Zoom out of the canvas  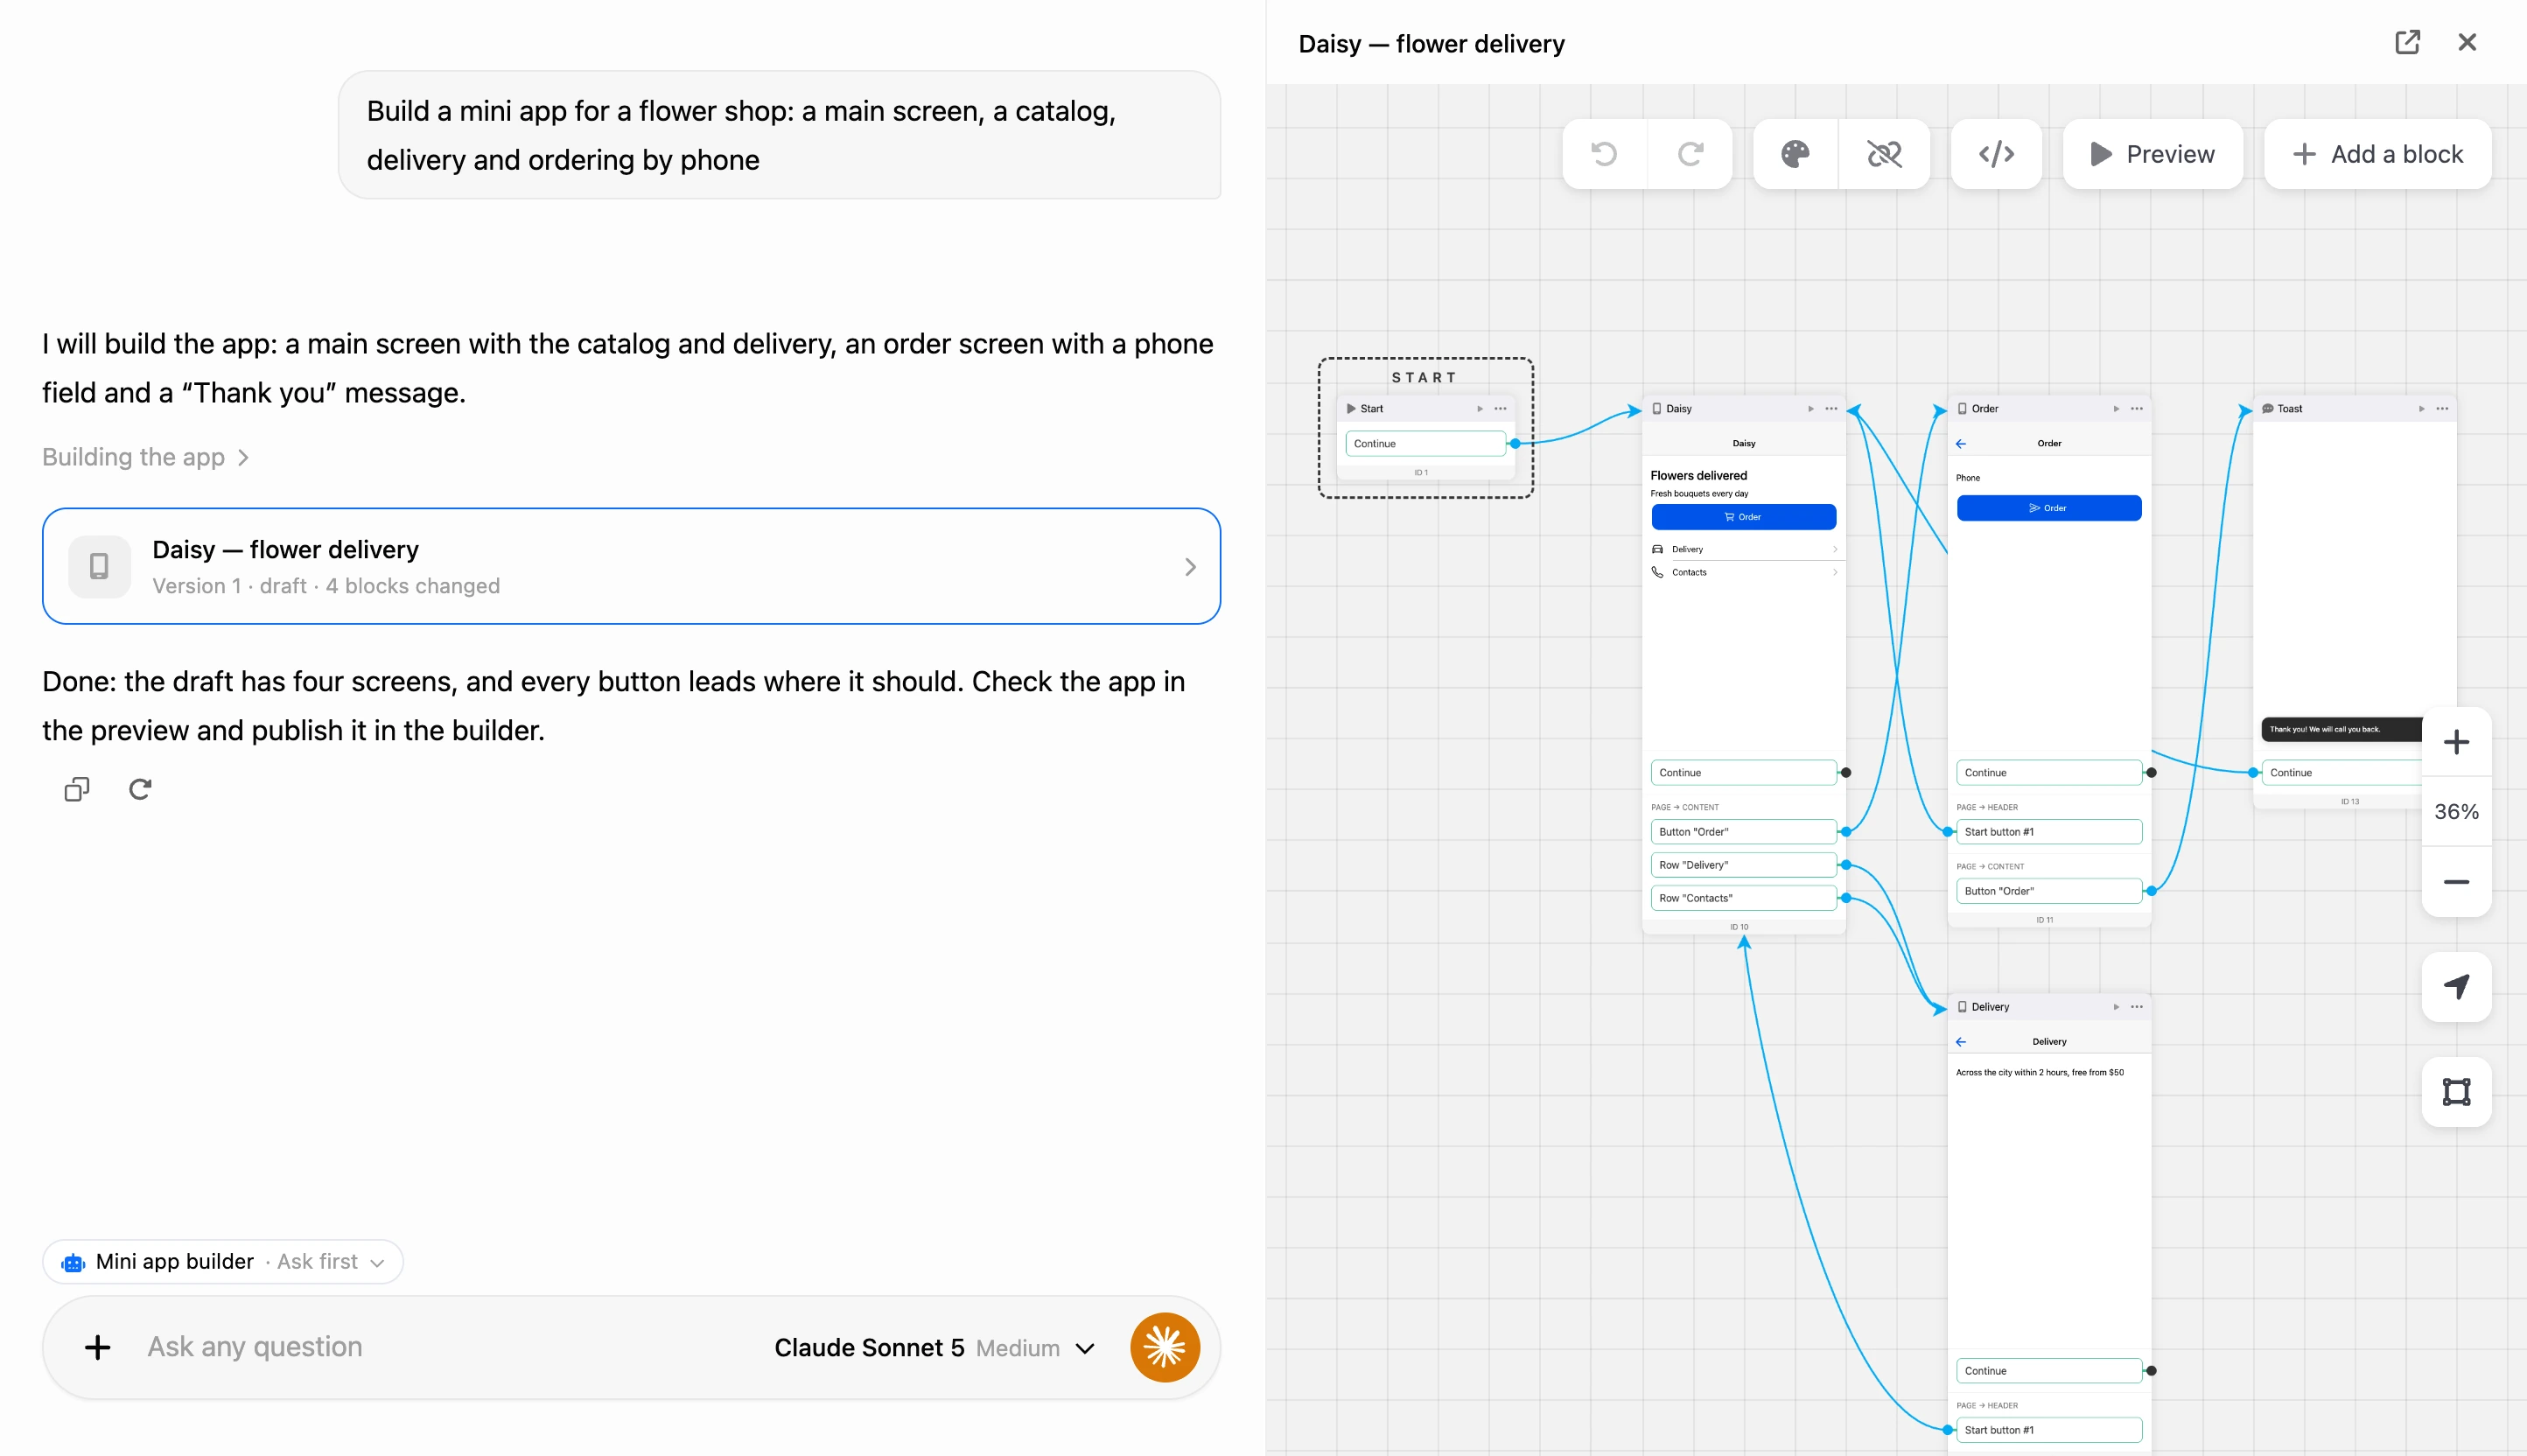(x=2456, y=882)
